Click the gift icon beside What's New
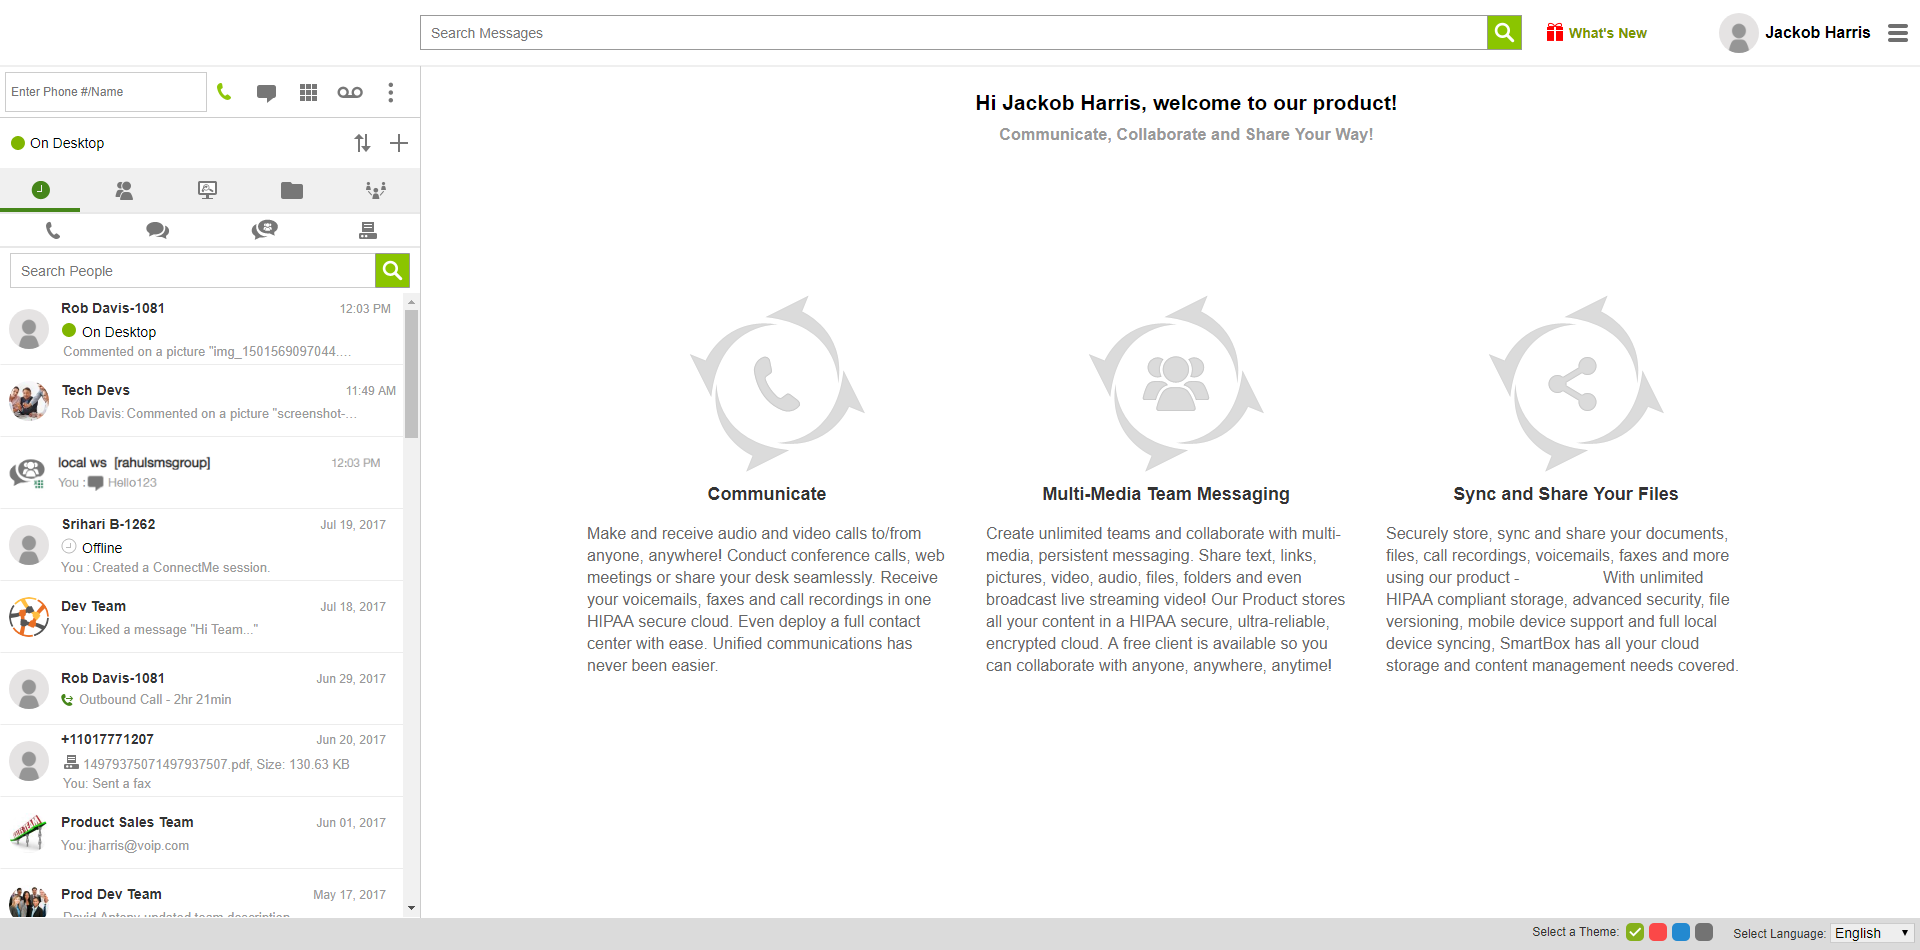Image resolution: width=1920 pixels, height=950 pixels. pyautogui.click(x=1554, y=32)
